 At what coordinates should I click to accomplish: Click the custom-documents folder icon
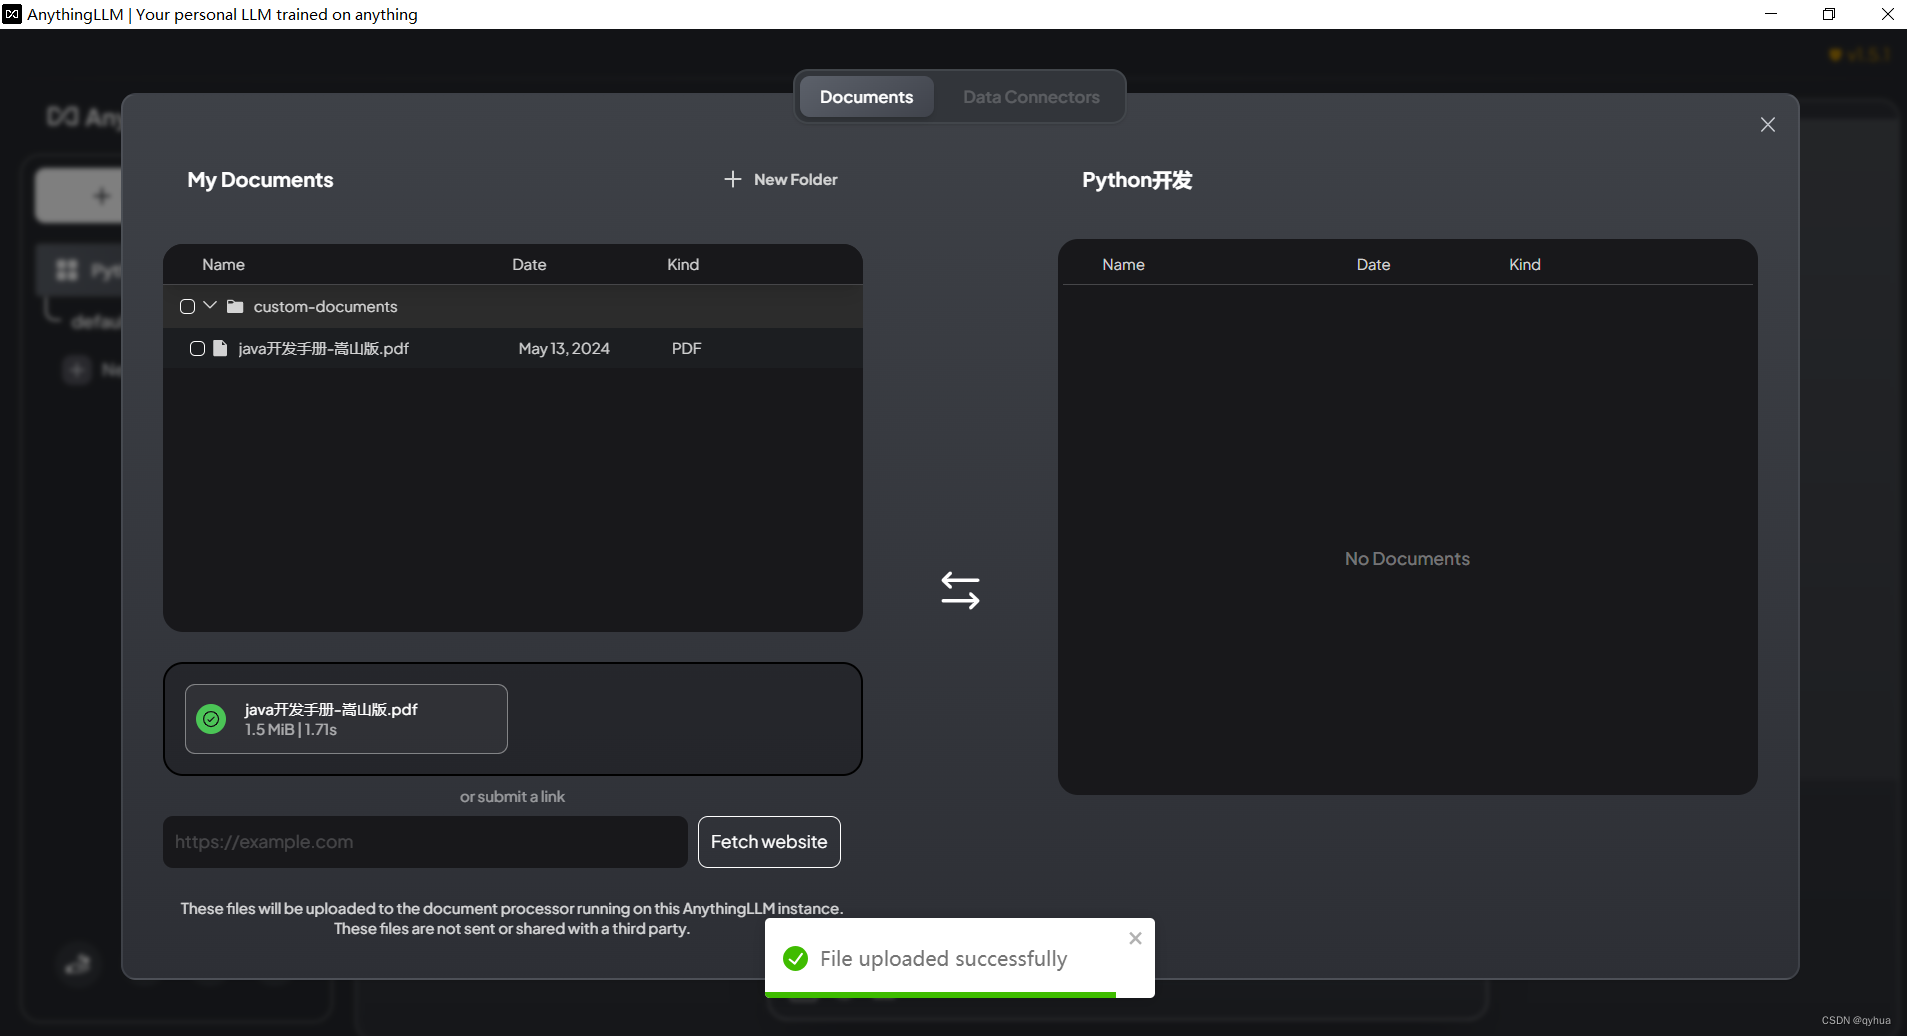tap(235, 306)
